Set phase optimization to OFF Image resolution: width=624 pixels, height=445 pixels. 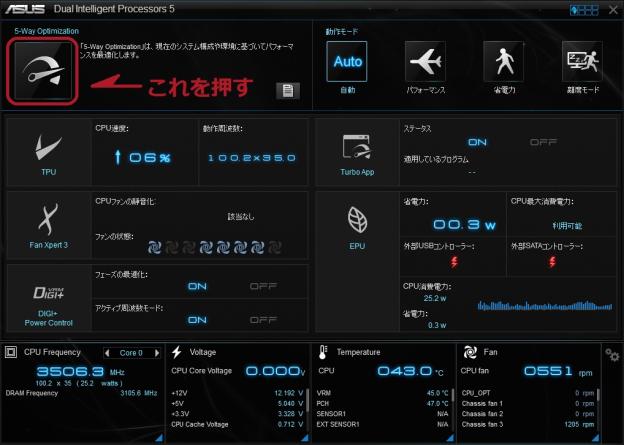(x=263, y=286)
